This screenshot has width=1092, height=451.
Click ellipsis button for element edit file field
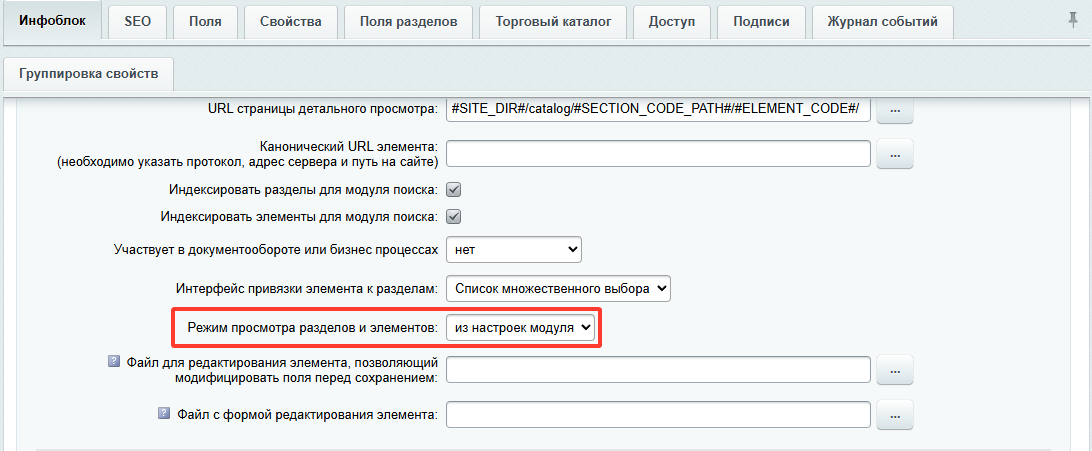pyautogui.click(x=894, y=370)
